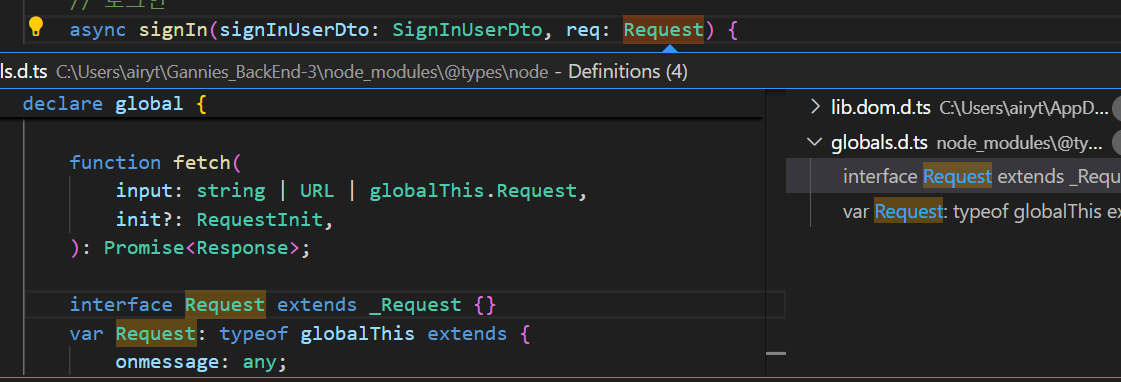Click the "declare global {" sticky header line

[x=114, y=104]
